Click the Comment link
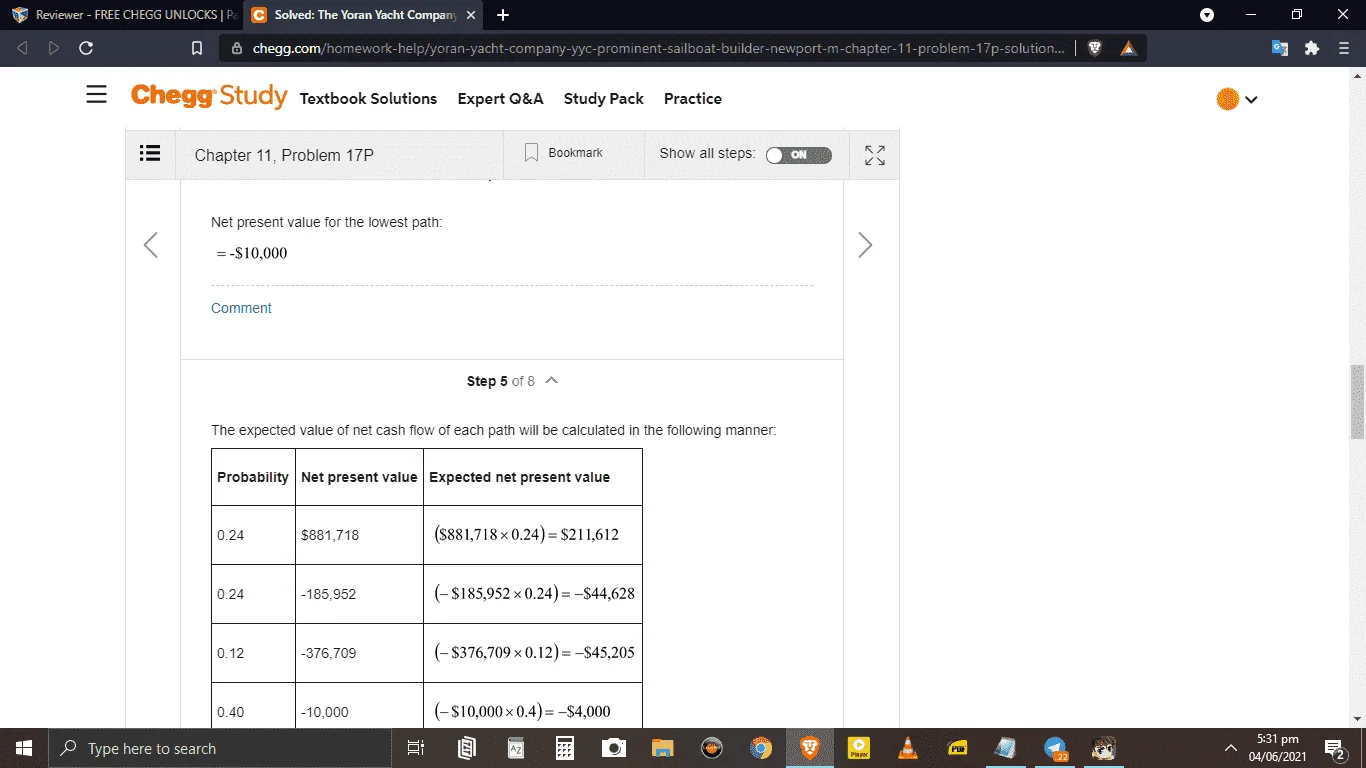Image resolution: width=1366 pixels, height=768 pixels. click(241, 308)
